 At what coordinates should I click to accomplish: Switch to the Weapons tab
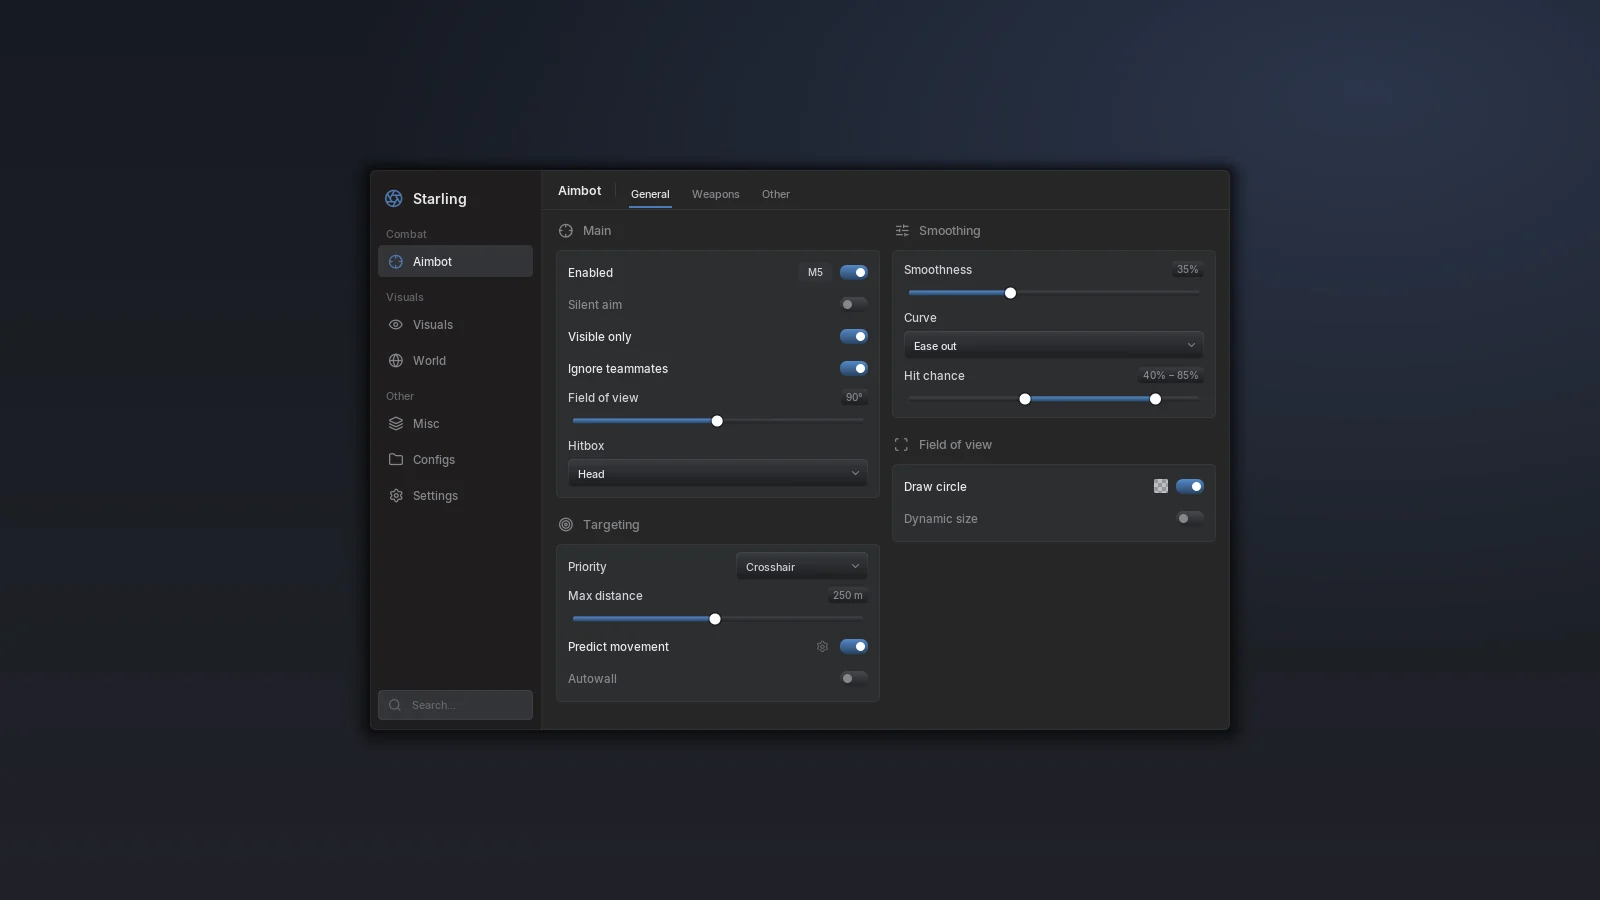[716, 194]
